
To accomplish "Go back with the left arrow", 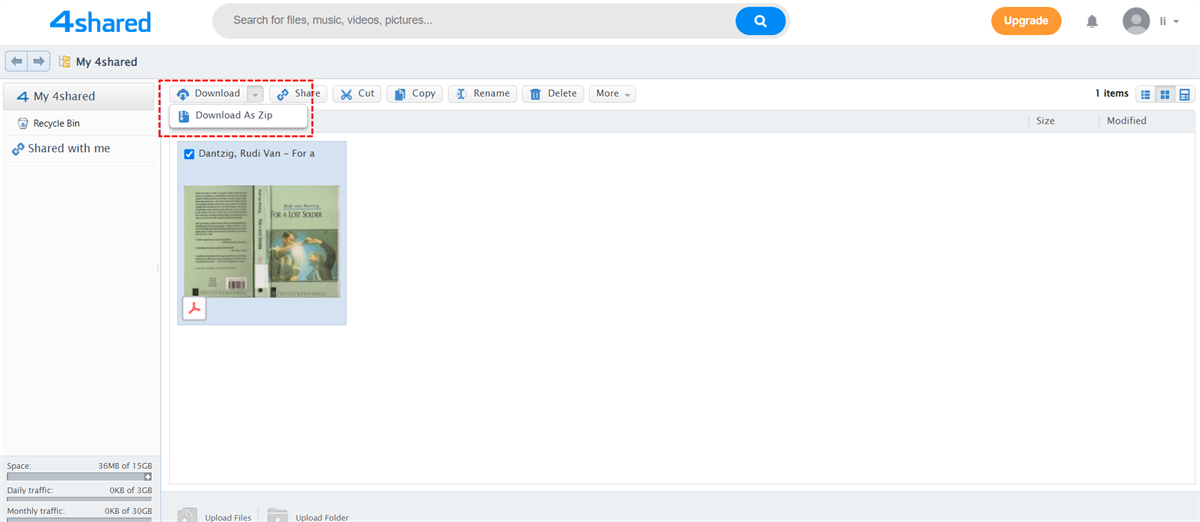I will pos(16,61).
